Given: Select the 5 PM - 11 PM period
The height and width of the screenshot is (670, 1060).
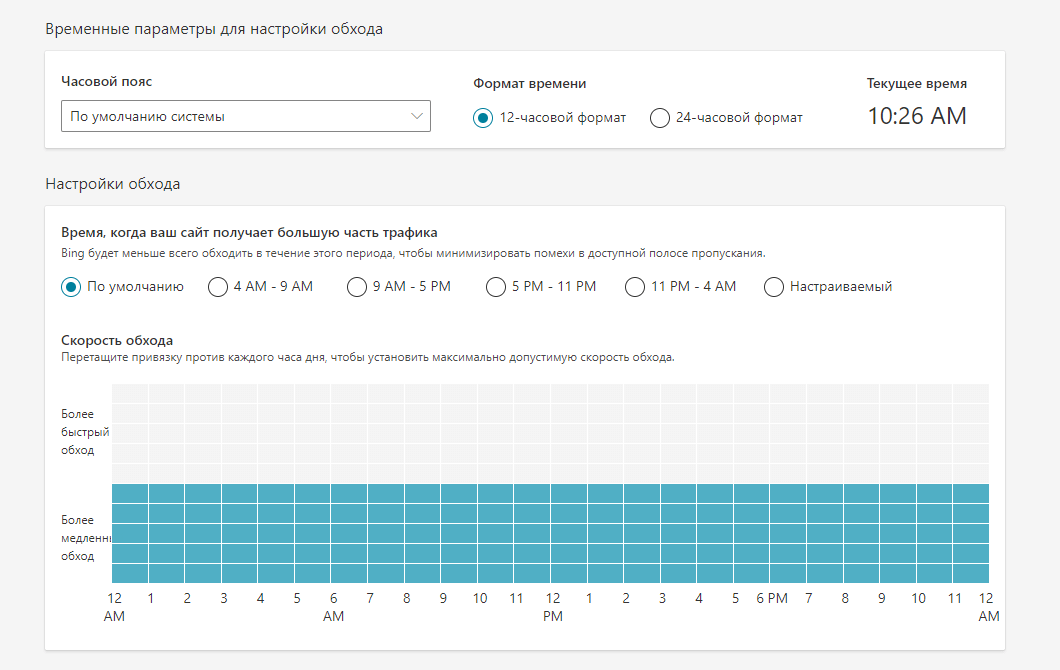Looking at the screenshot, I should click(x=496, y=287).
